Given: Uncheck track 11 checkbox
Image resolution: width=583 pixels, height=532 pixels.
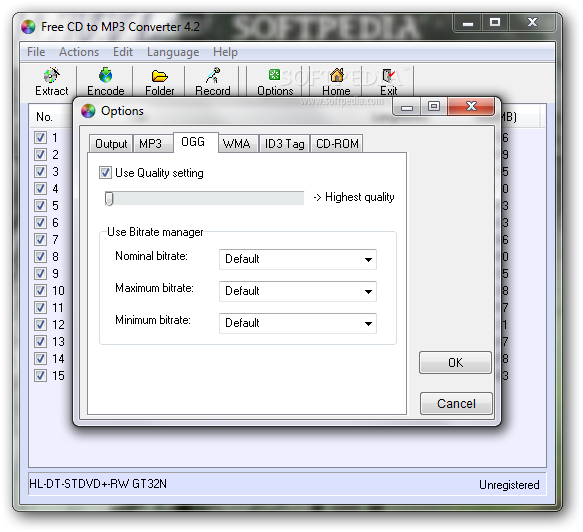Looking at the screenshot, I should [x=40, y=307].
